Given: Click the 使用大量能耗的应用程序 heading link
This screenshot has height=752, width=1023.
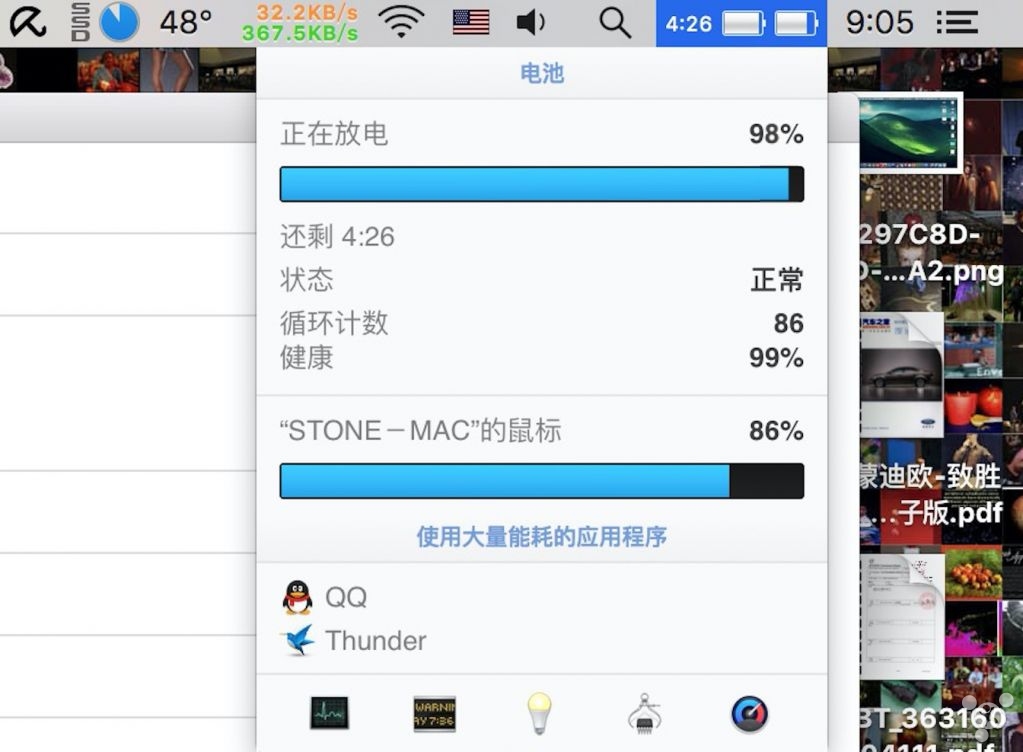Looking at the screenshot, I should 542,537.
